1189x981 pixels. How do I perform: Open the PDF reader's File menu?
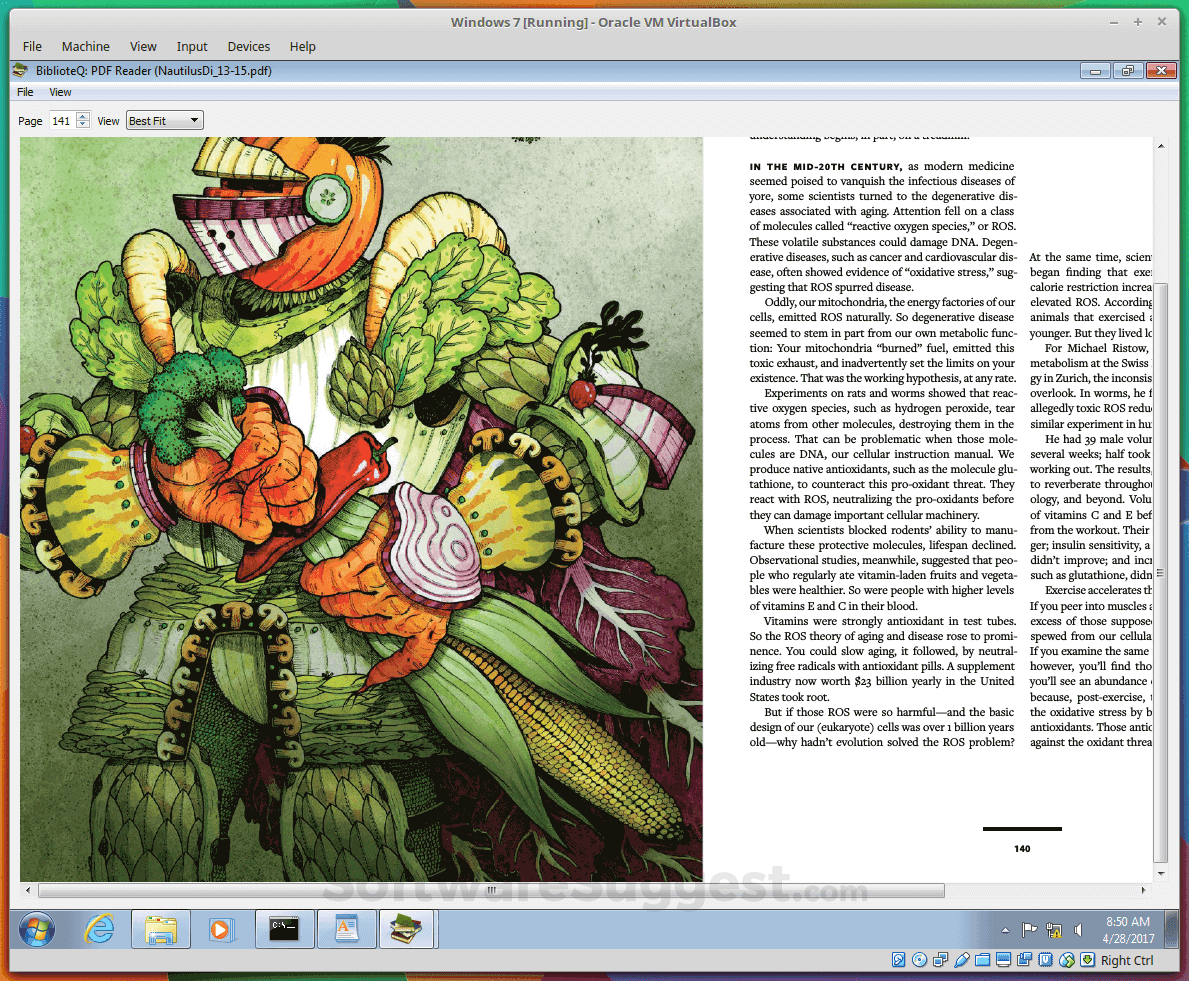(x=25, y=91)
